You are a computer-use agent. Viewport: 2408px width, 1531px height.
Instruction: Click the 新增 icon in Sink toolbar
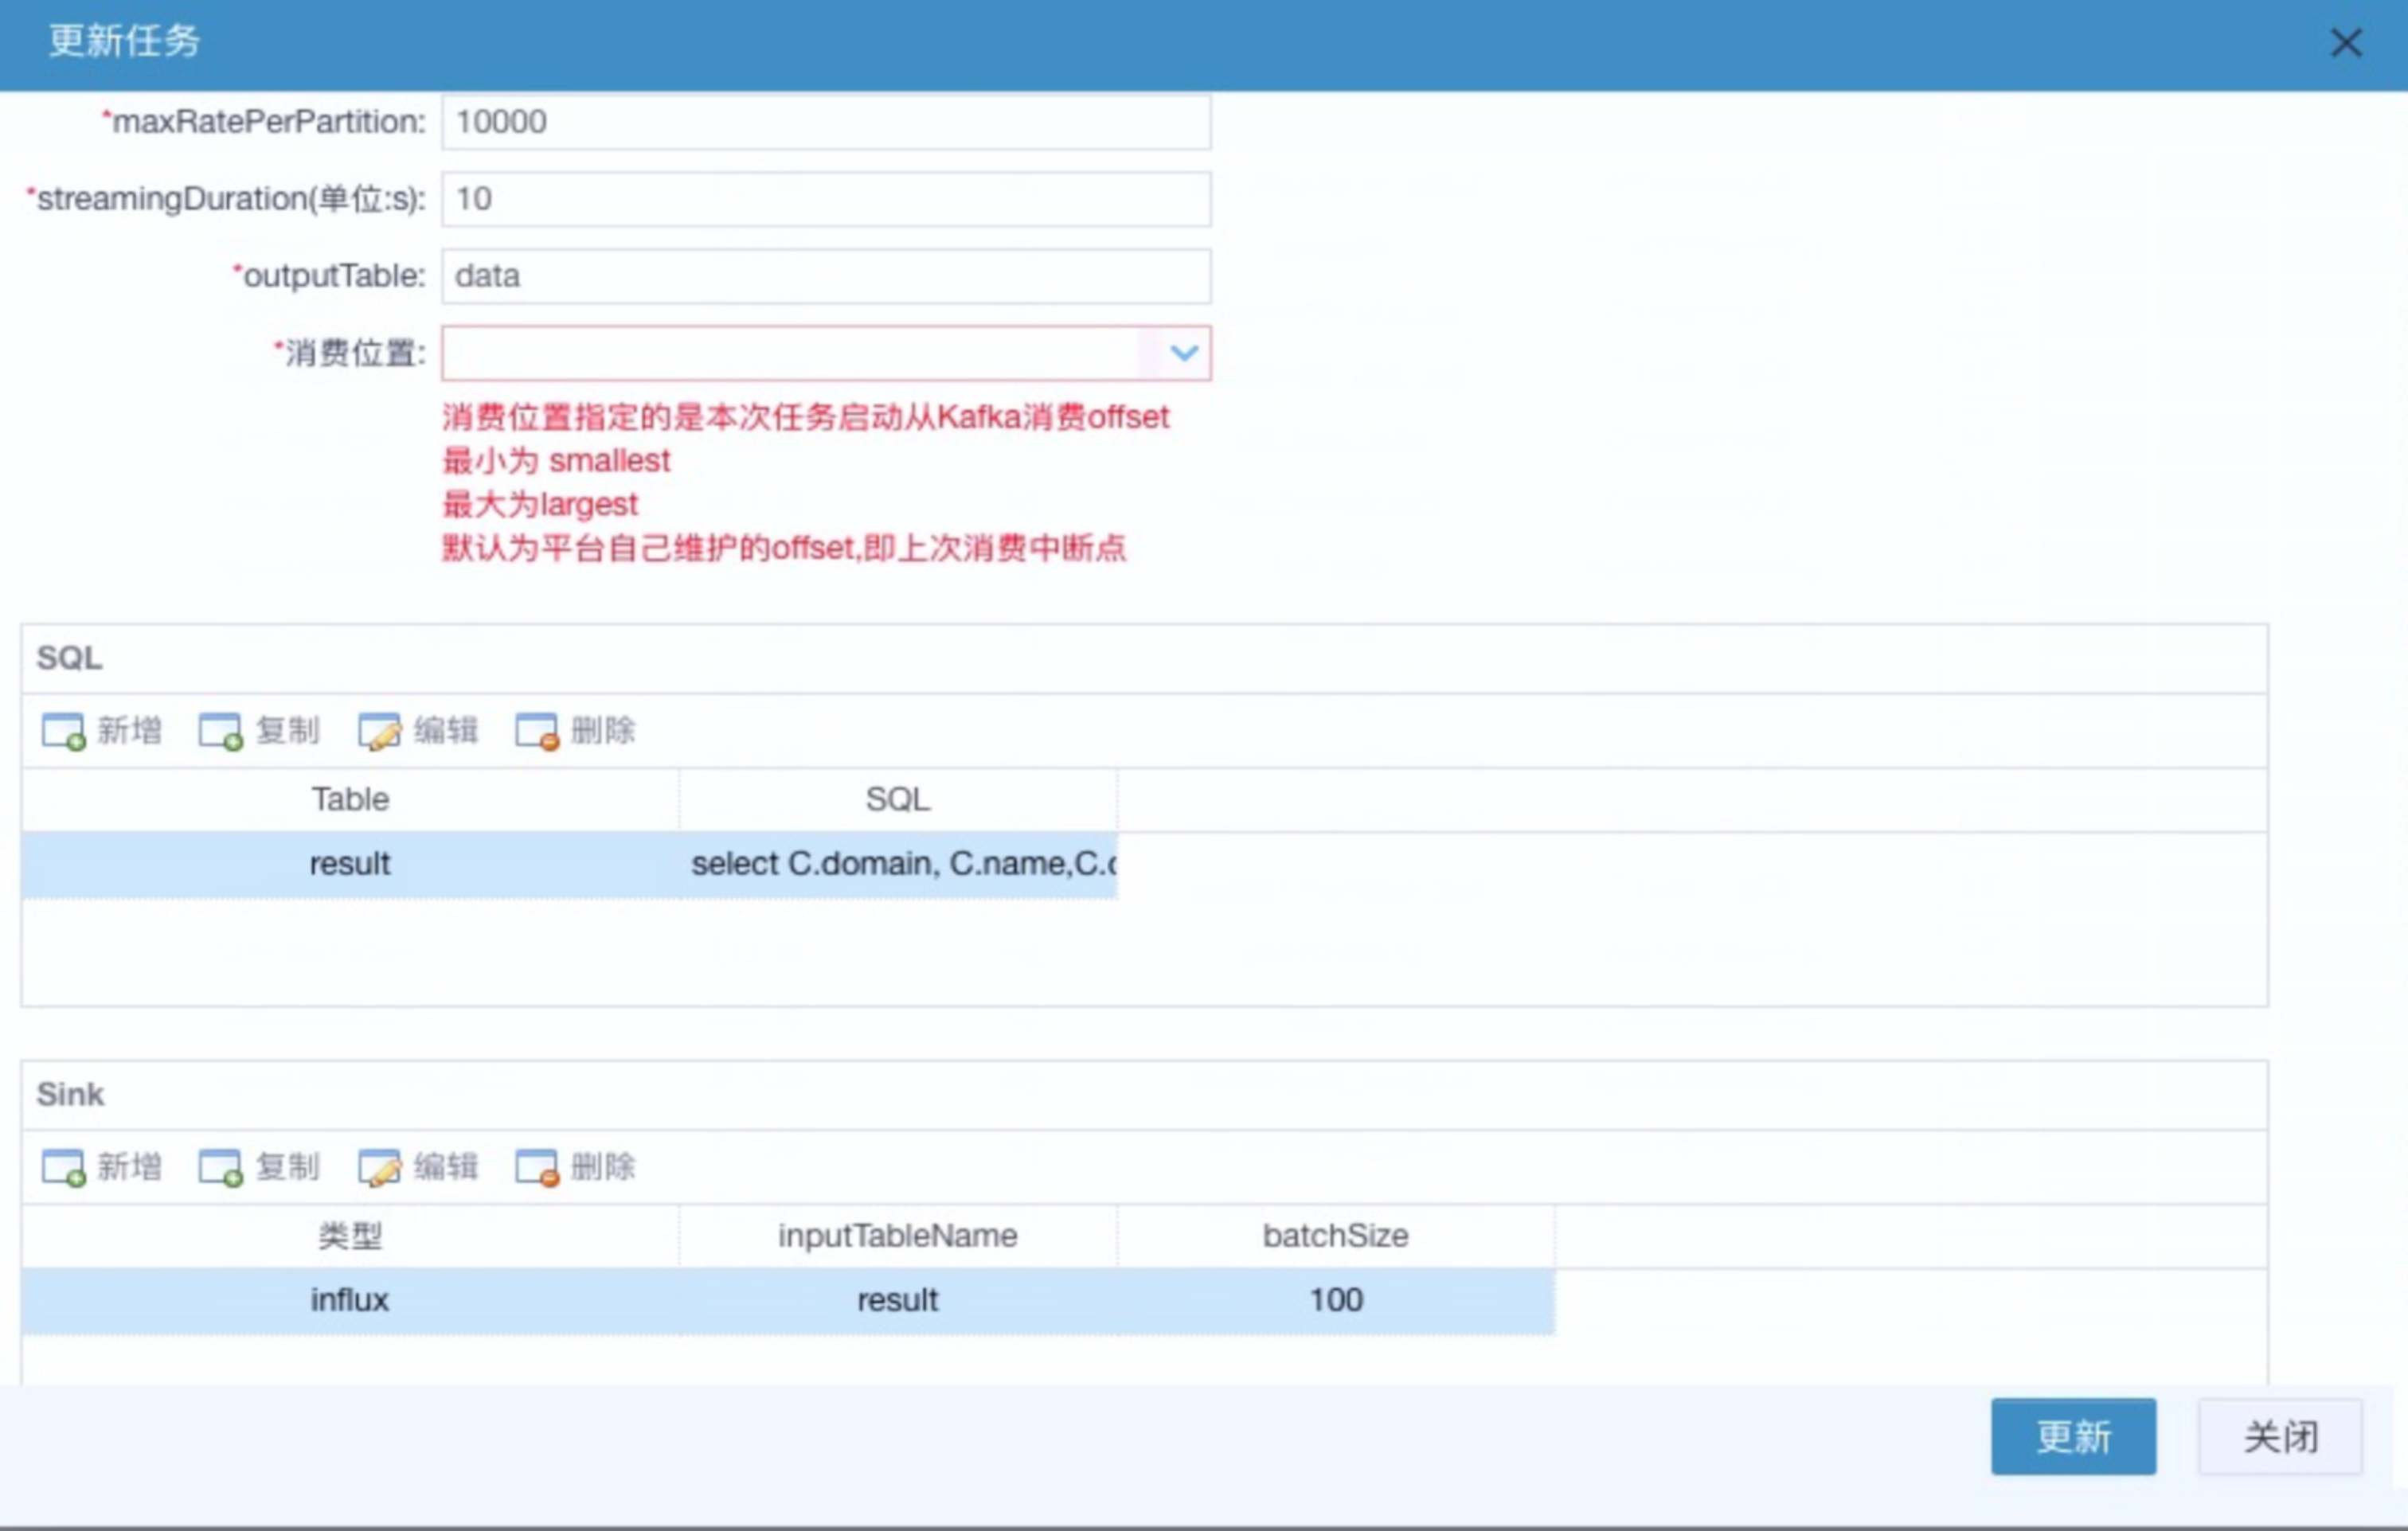click(63, 1167)
